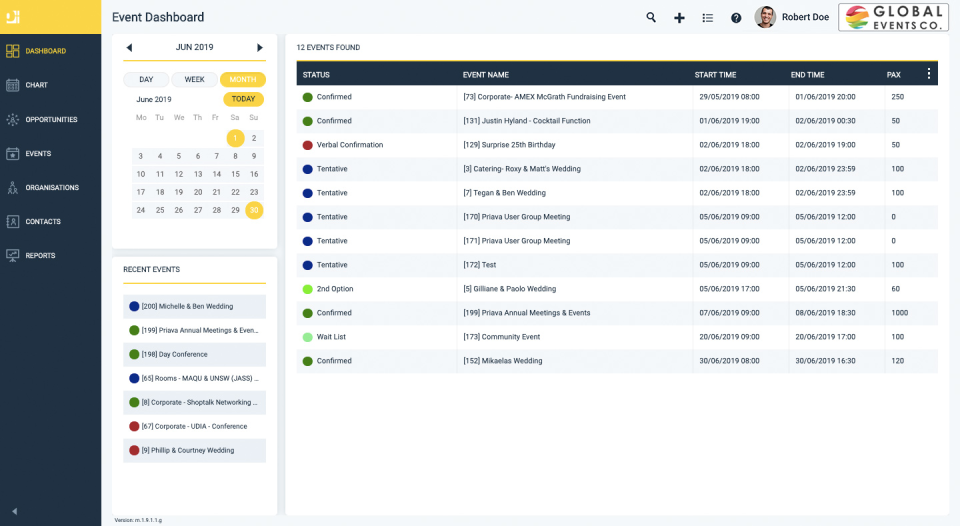960x526 pixels.
Task: Go to next month with right arrow
Action: coord(260,47)
